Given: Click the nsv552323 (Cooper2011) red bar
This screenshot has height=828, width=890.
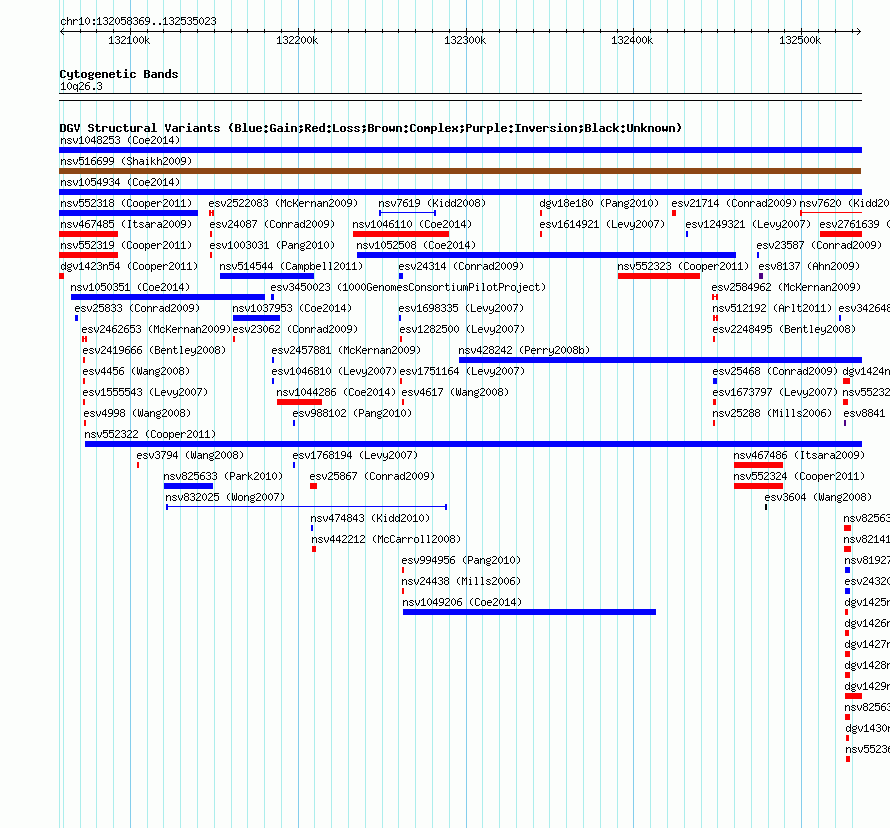Looking at the screenshot, I should [x=659, y=276].
